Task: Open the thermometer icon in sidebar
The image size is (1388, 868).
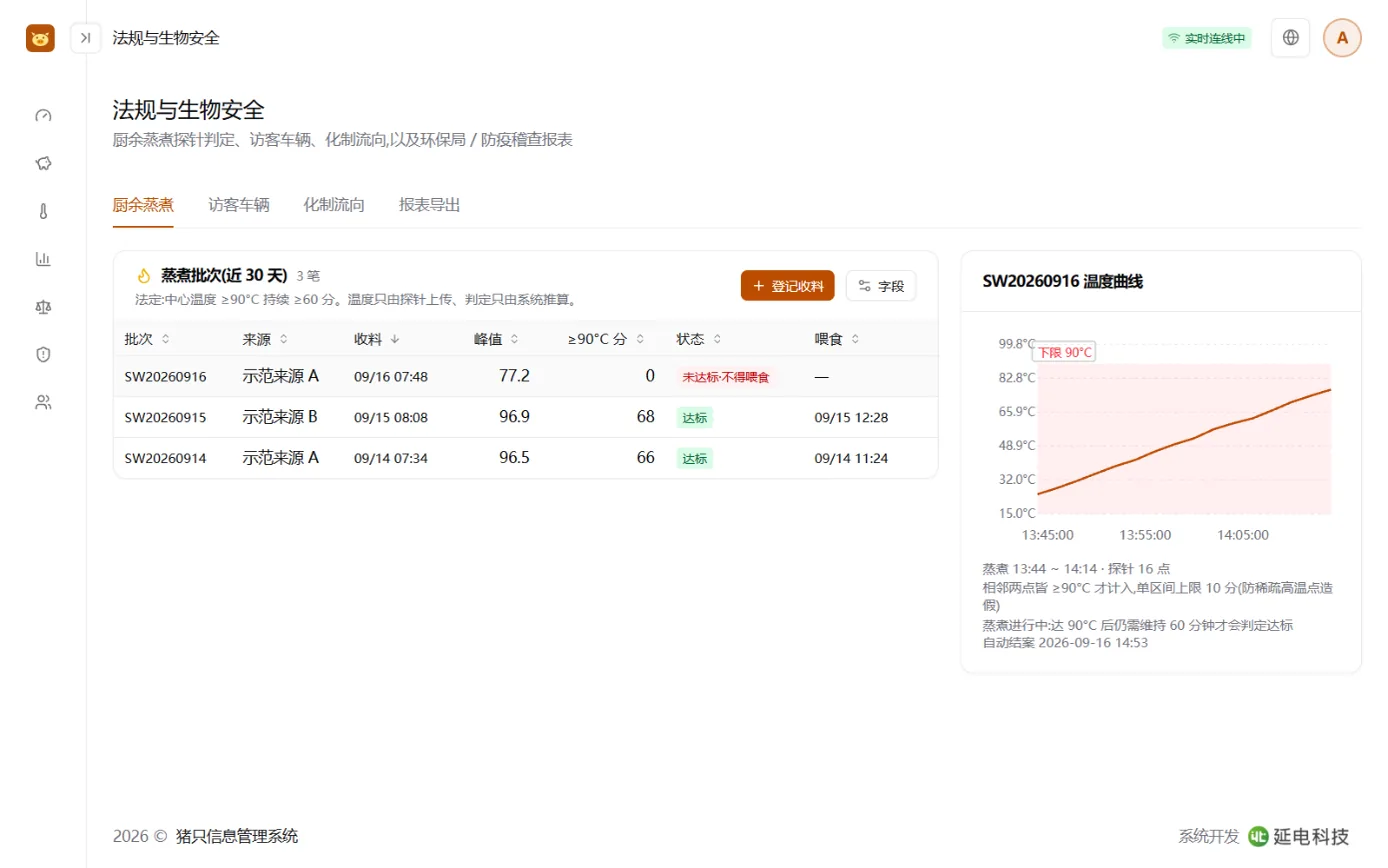Action: (43, 211)
